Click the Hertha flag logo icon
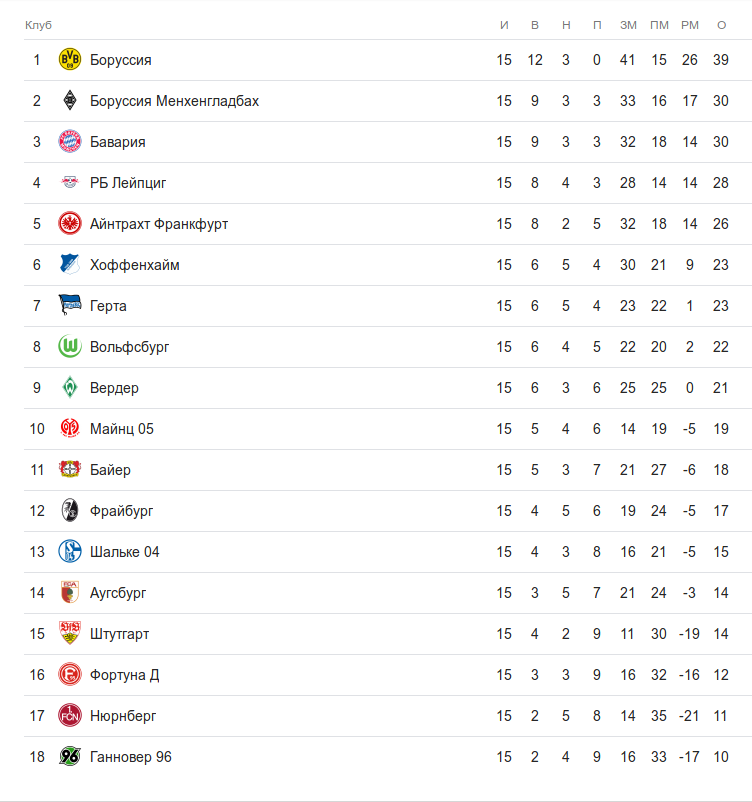Image resolution: width=752 pixels, height=802 pixels. pyautogui.click(x=69, y=306)
